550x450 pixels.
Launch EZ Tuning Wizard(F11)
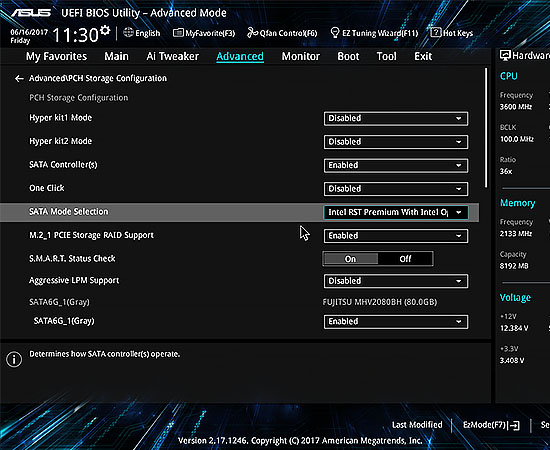pyautogui.click(x=374, y=33)
